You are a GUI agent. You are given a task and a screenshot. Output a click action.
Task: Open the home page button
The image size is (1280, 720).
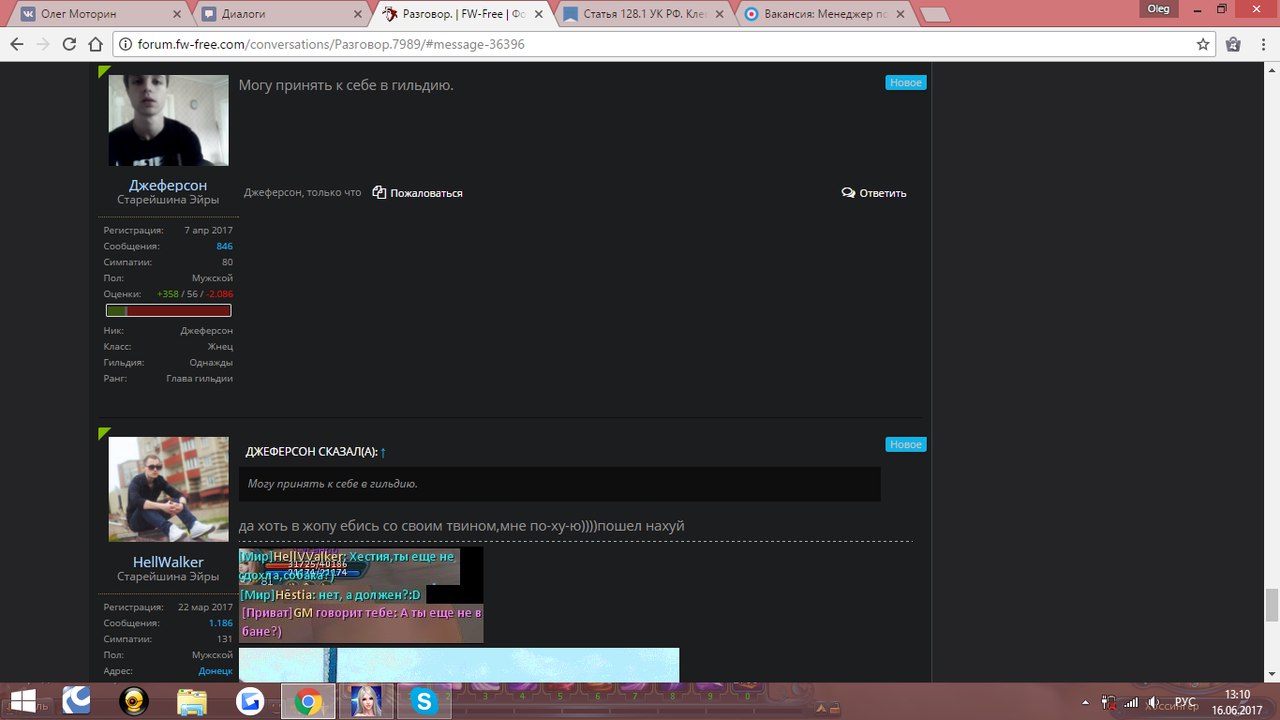coord(95,45)
